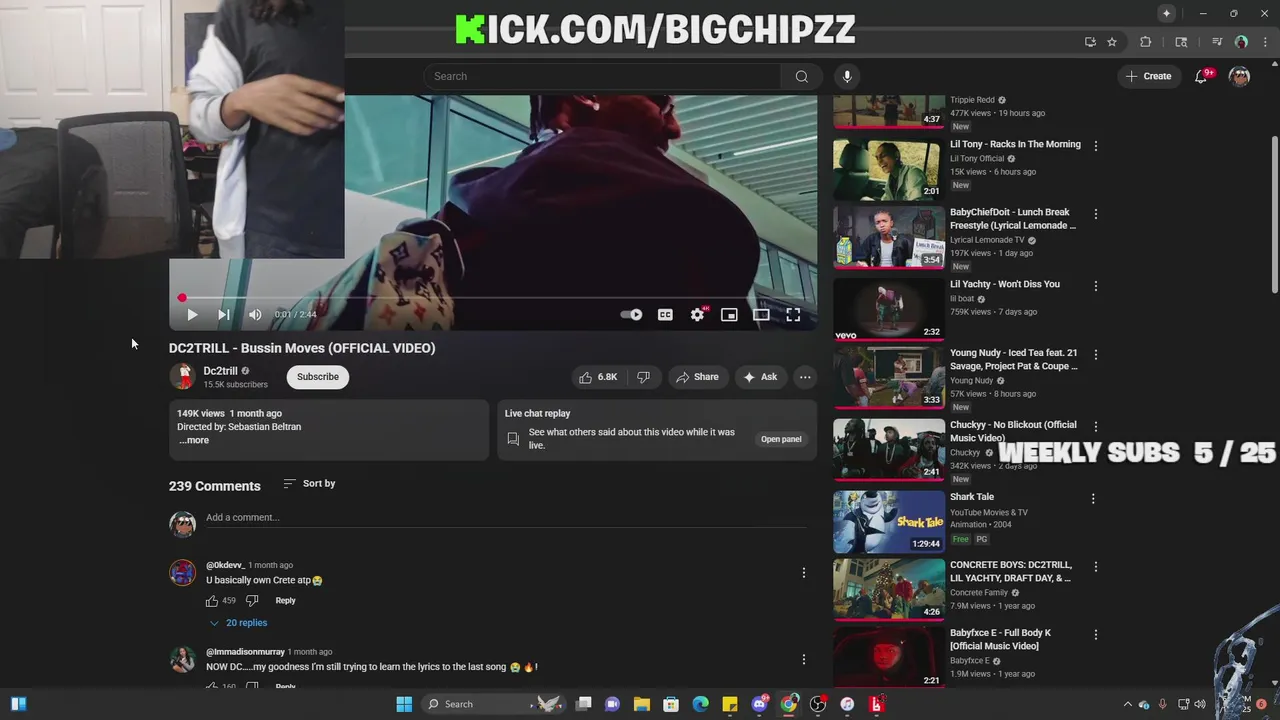Bookmark this page with star icon
1280x720 pixels.
pos(1112,42)
